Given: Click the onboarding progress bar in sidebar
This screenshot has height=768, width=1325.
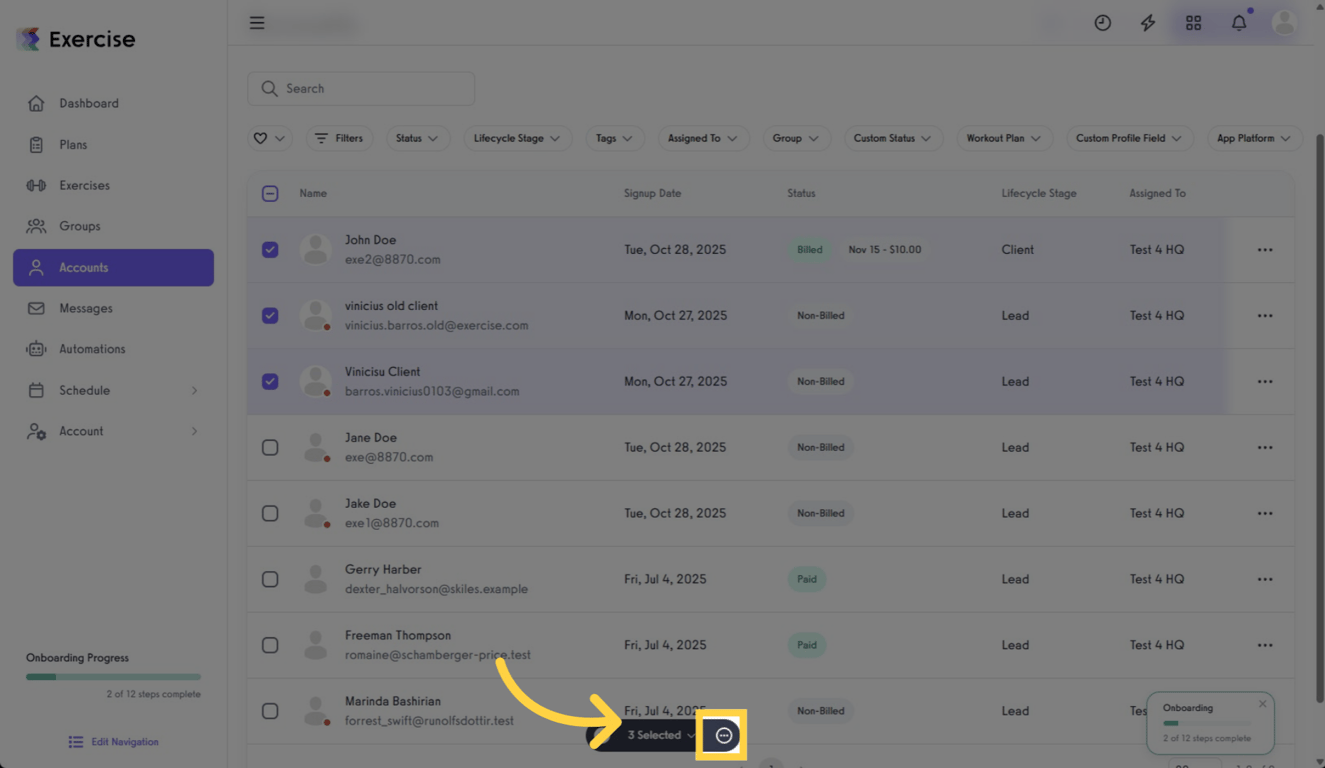Looking at the screenshot, I should 113,675.
